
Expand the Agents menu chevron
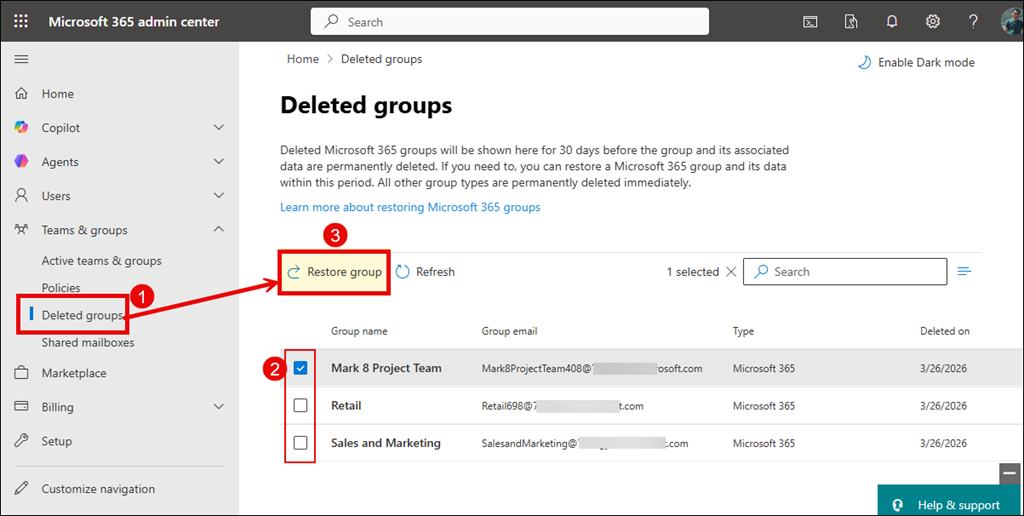[x=219, y=161]
